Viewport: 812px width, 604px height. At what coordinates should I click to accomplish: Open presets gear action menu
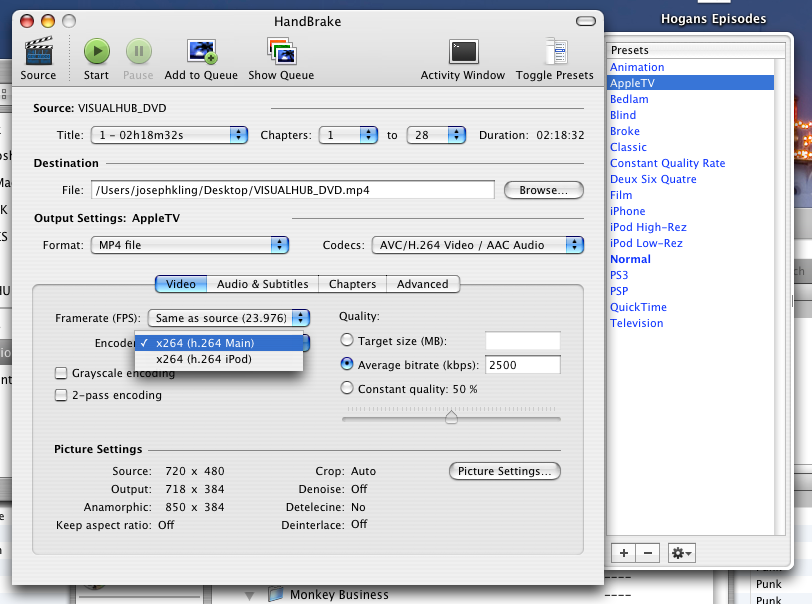pyautogui.click(x=681, y=553)
